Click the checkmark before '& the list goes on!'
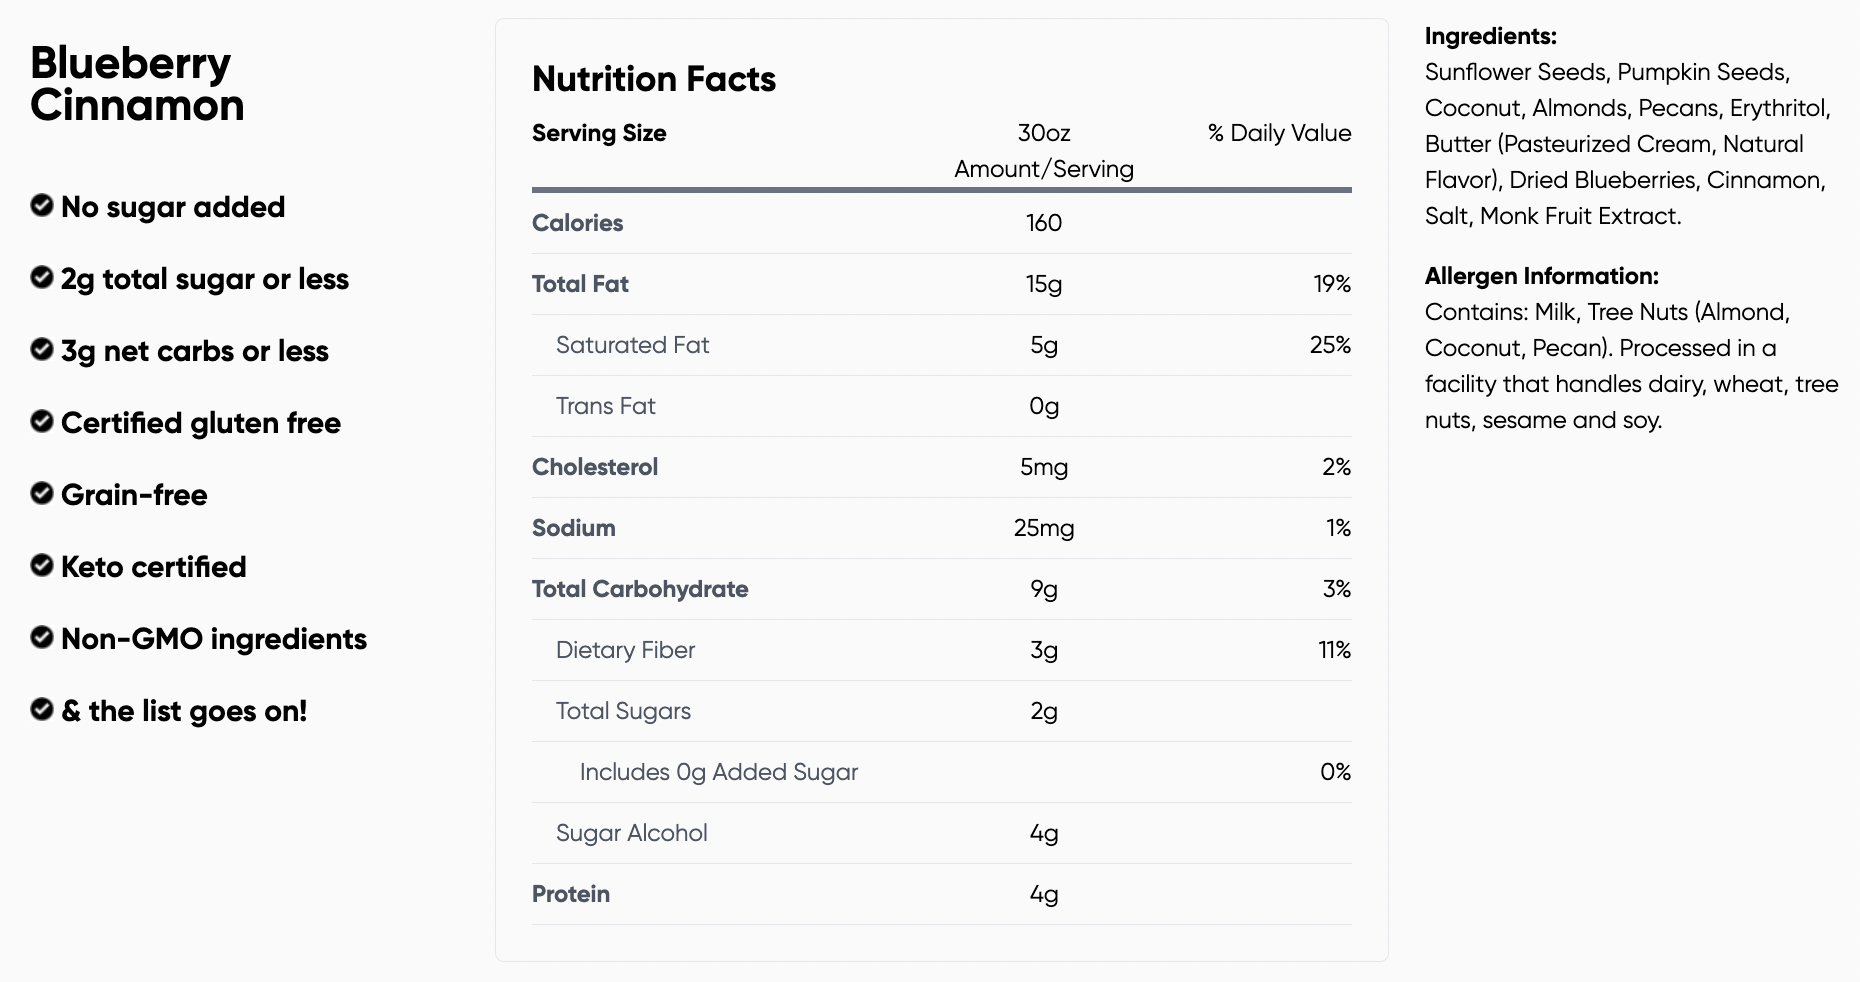 coord(42,709)
